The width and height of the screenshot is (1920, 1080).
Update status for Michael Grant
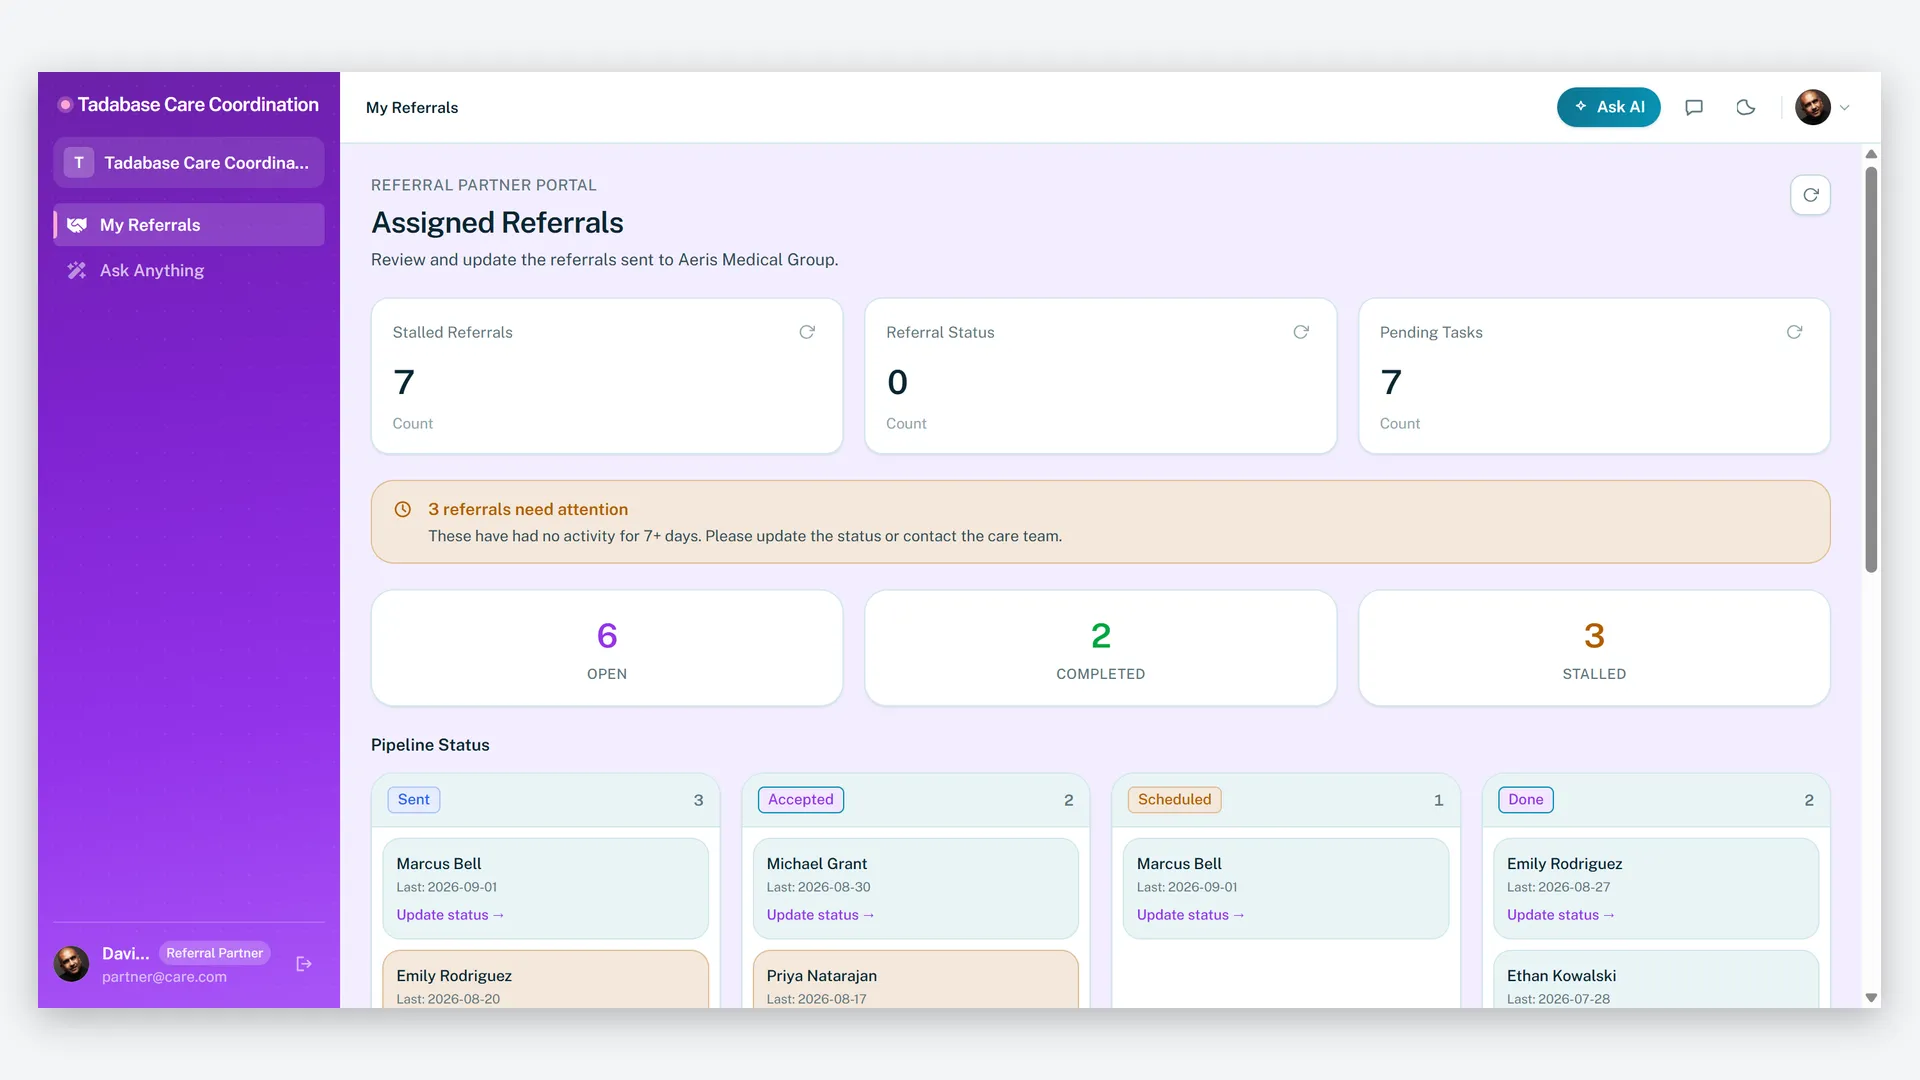(x=820, y=915)
